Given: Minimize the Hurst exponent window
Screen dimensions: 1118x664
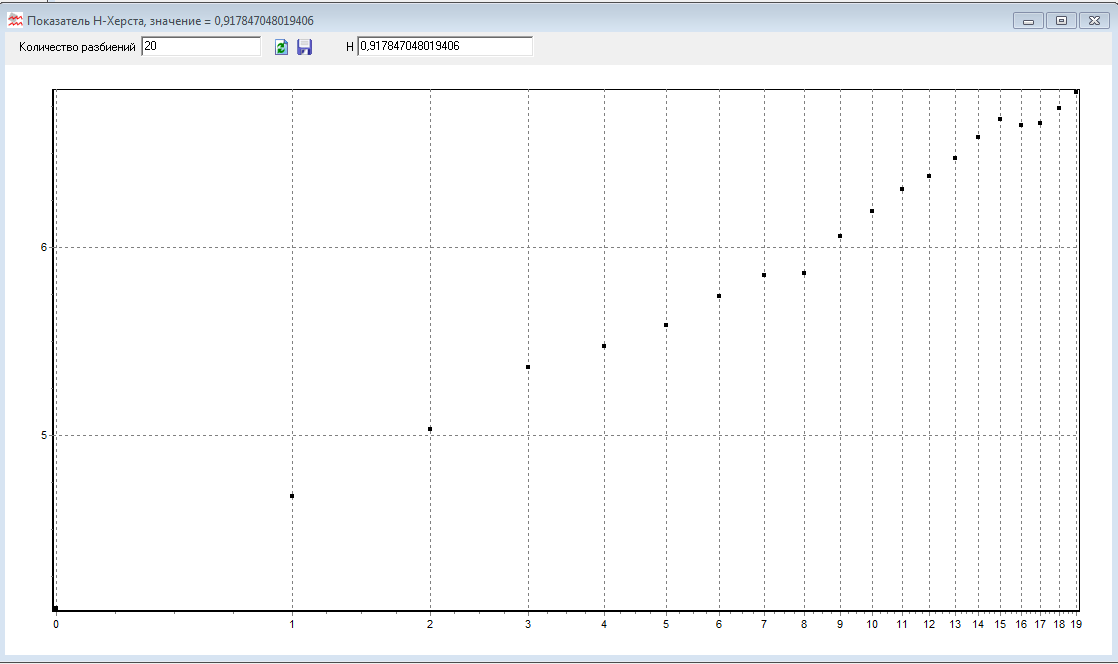Looking at the screenshot, I should [x=1028, y=20].
